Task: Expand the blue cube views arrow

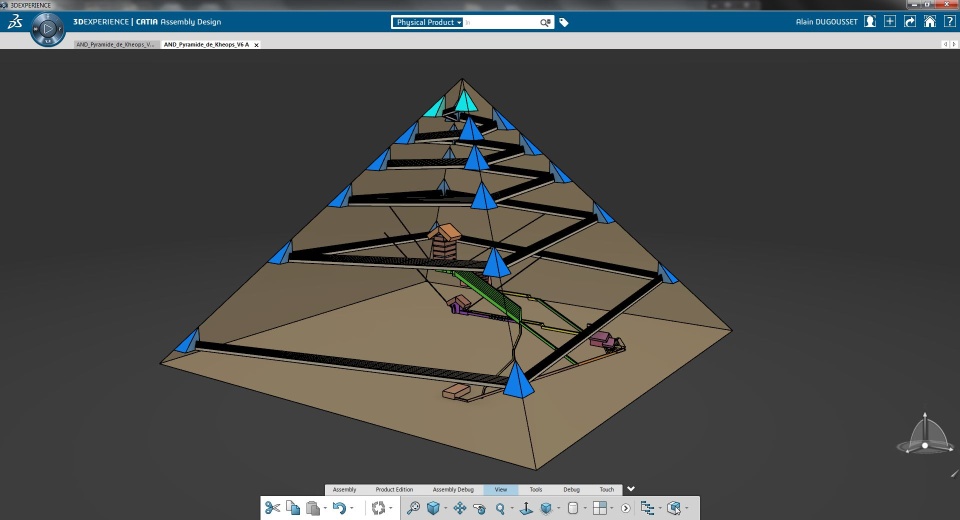Action: coord(445,508)
